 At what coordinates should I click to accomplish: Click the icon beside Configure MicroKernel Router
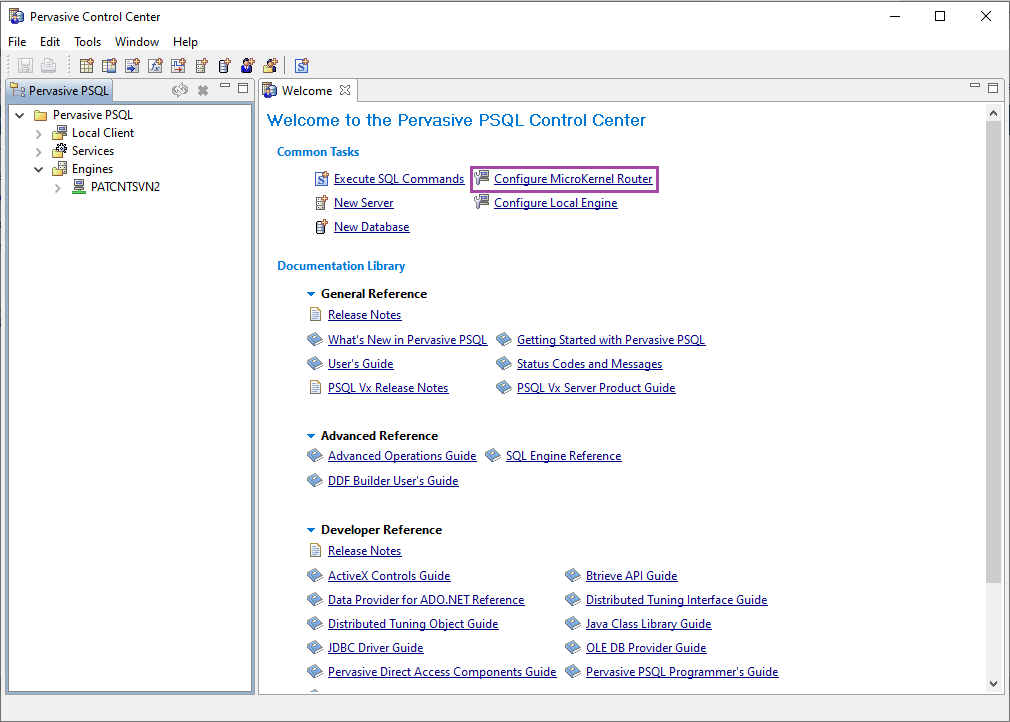[x=481, y=178]
